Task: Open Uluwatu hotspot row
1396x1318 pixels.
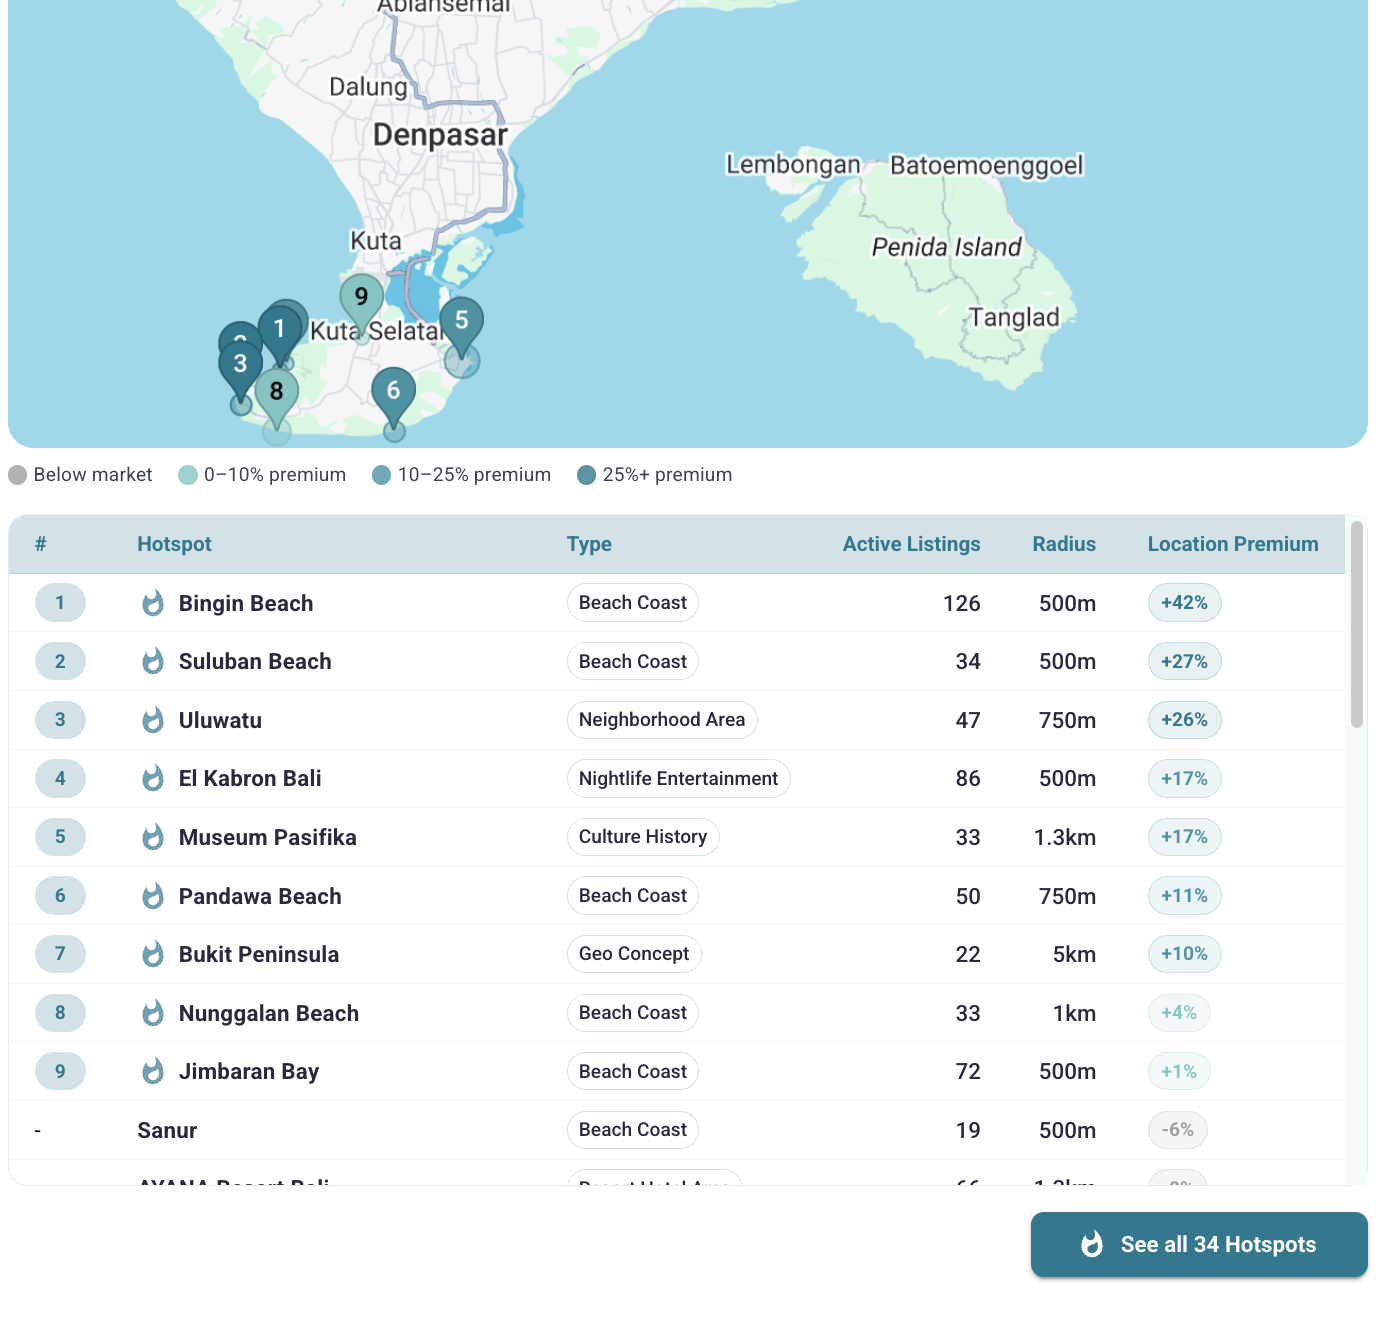Action: pyautogui.click(x=677, y=720)
